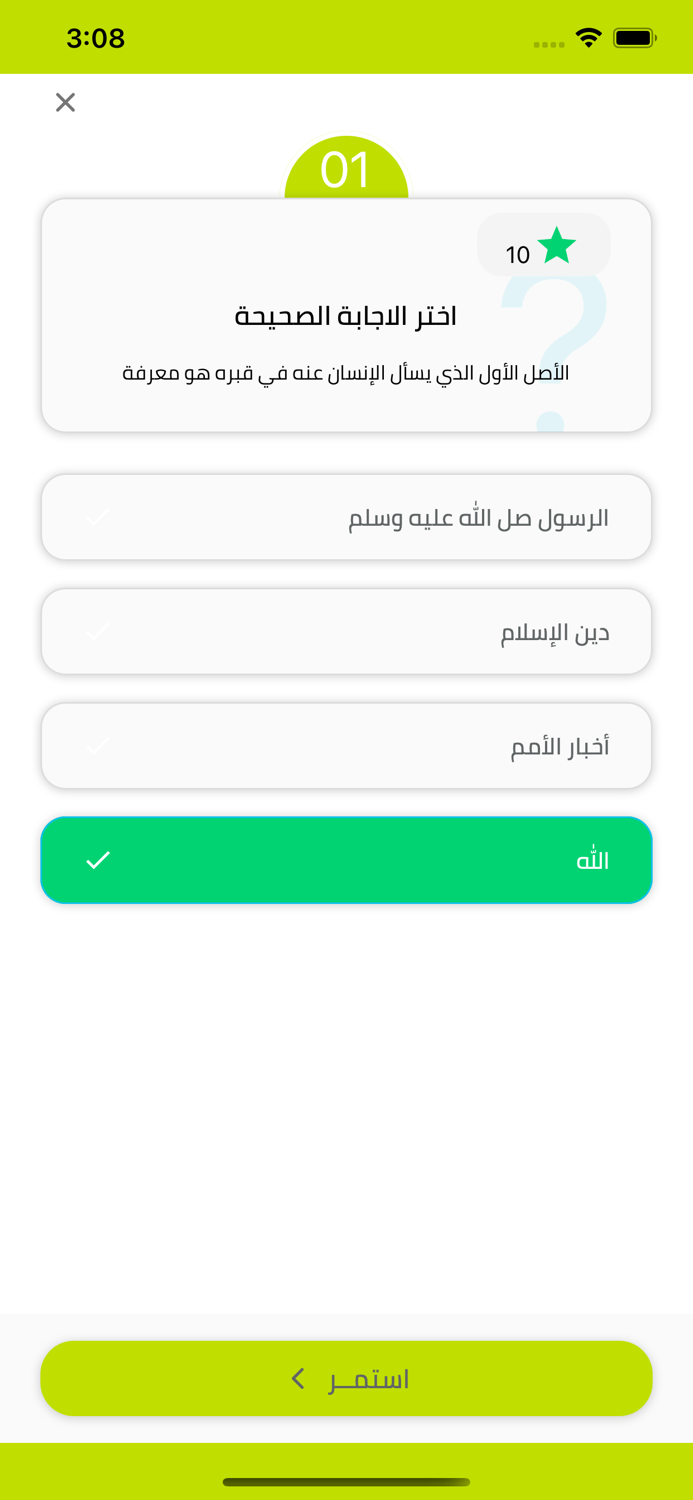This screenshot has height=1500, width=693.
Task: Tap the battery icon in the status bar
Action: (x=634, y=36)
